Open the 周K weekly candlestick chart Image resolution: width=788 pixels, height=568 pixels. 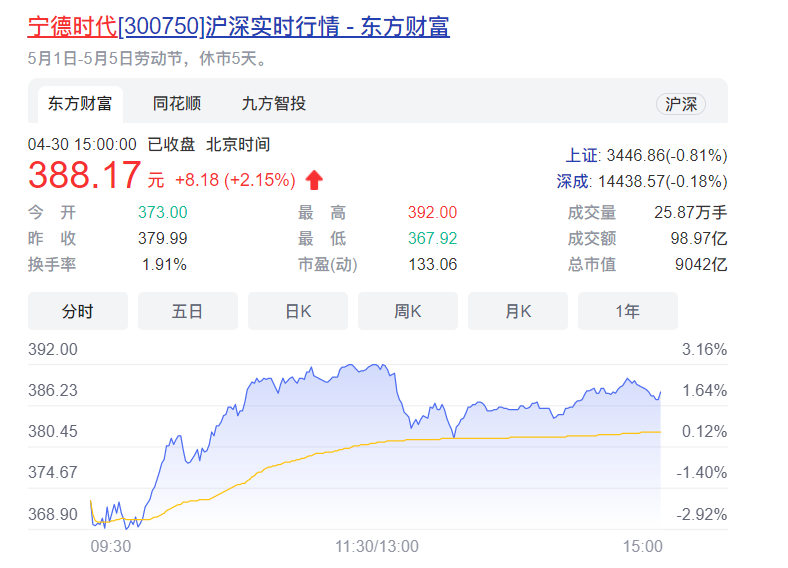(x=408, y=311)
